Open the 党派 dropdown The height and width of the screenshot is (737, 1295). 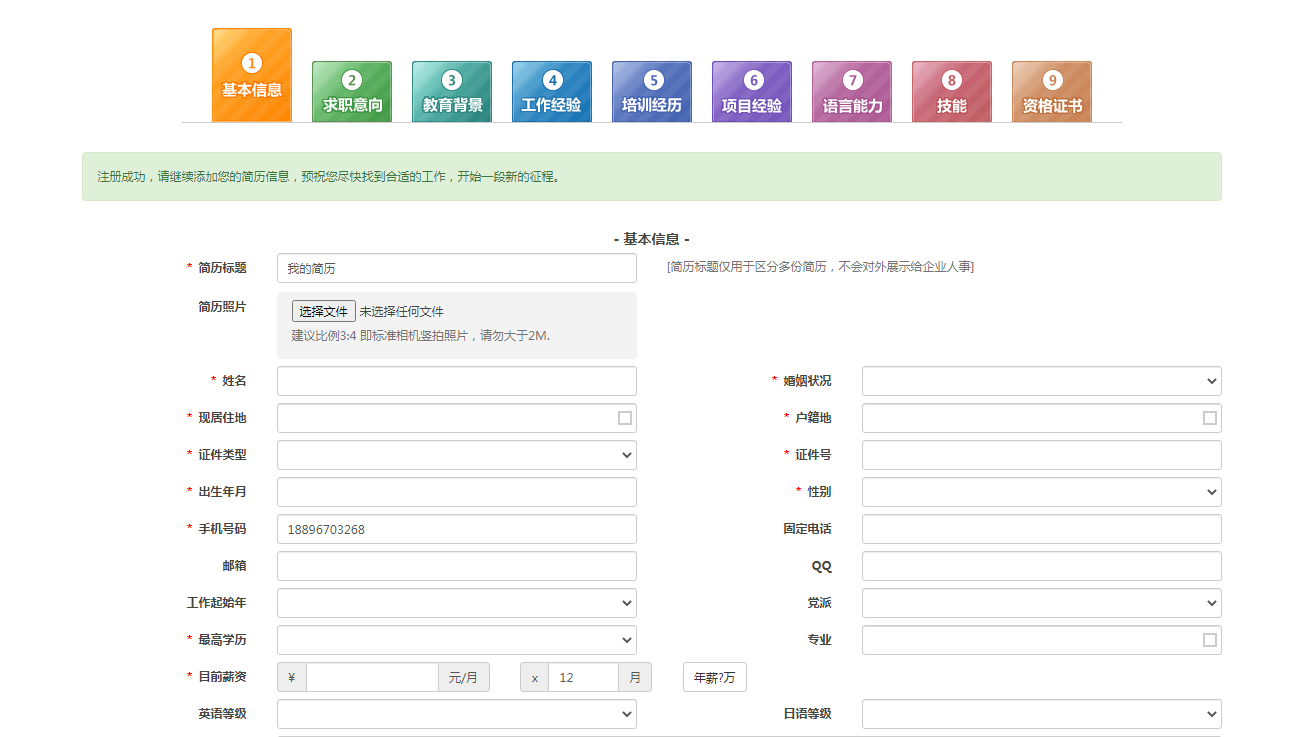point(1042,603)
